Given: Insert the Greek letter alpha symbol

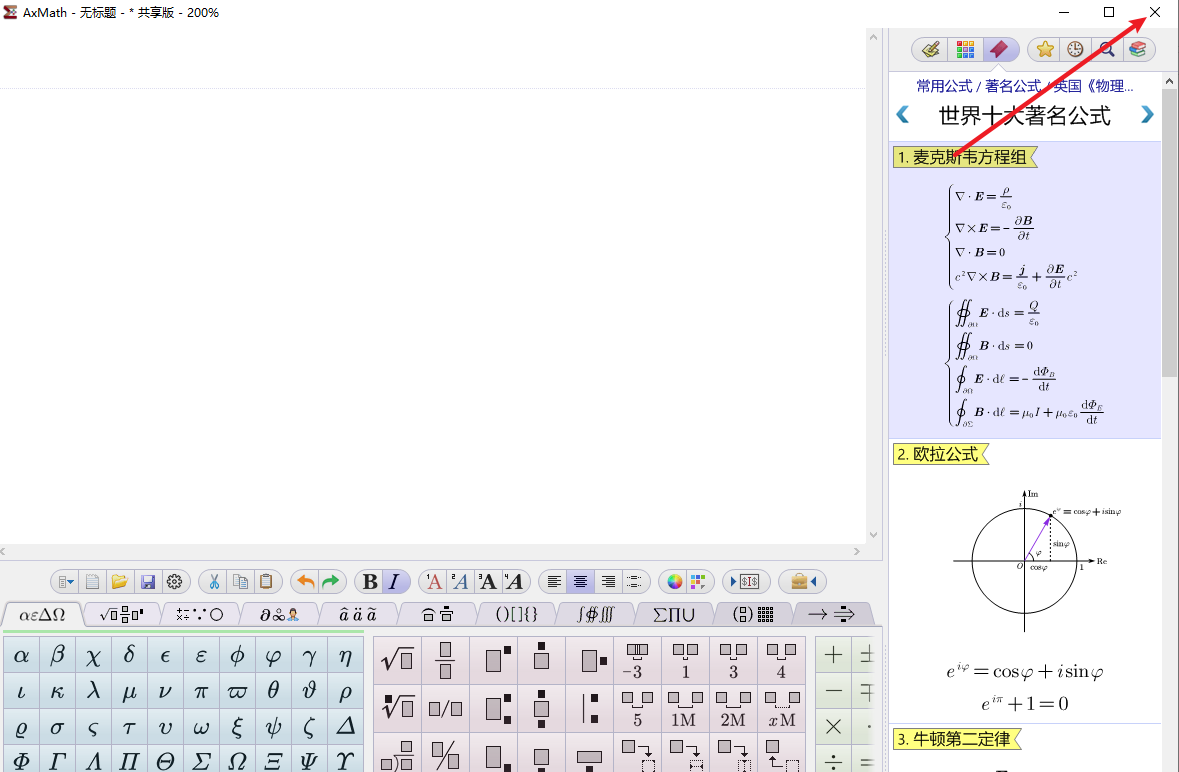Looking at the screenshot, I should click(x=21, y=656).
